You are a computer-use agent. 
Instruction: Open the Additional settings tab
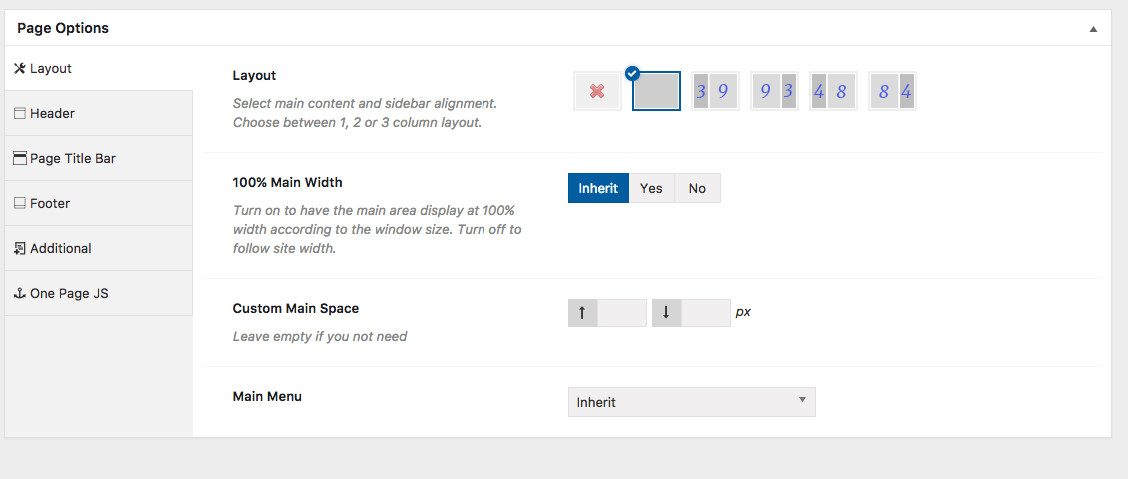[x=98, y=248]
